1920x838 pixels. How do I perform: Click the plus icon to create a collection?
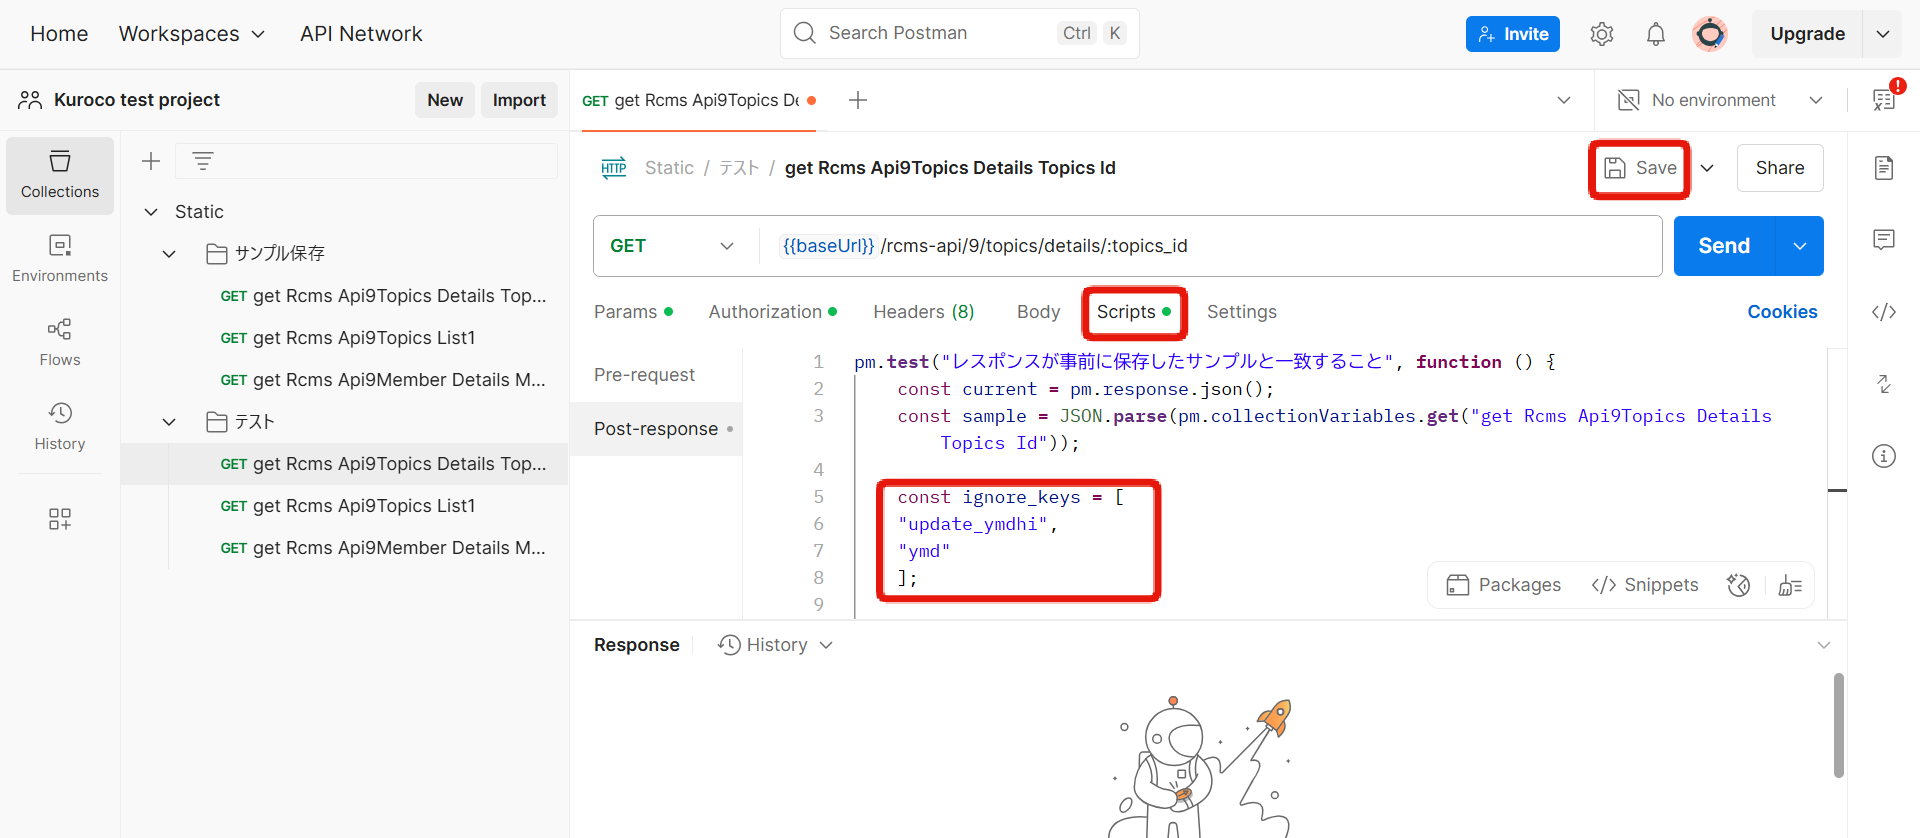pyautogui.click(x=151, y=161)
